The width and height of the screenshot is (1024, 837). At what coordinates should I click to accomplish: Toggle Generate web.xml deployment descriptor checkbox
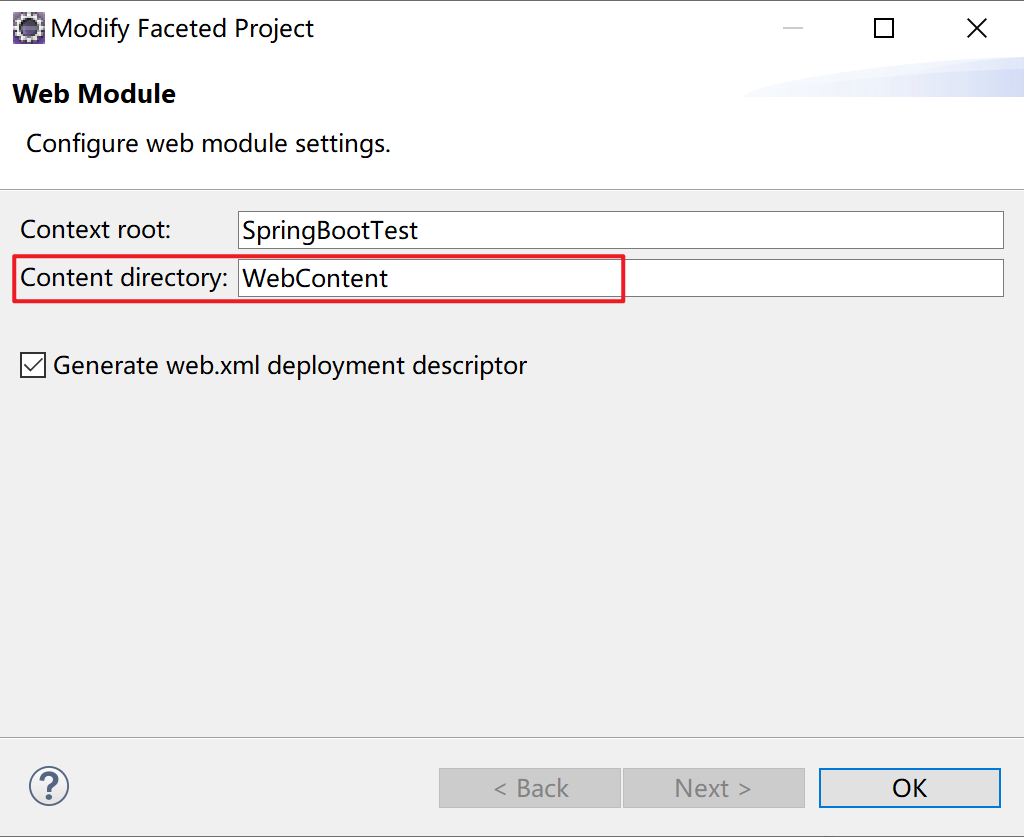pos(33,366)
